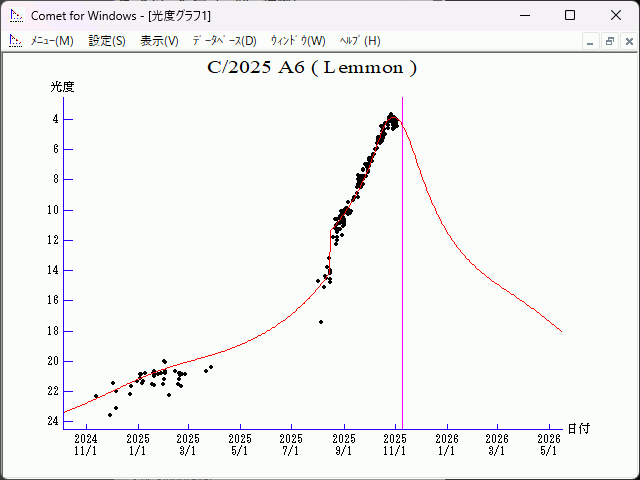
Task: Click the 日付 date axis label
Action: 578,428
